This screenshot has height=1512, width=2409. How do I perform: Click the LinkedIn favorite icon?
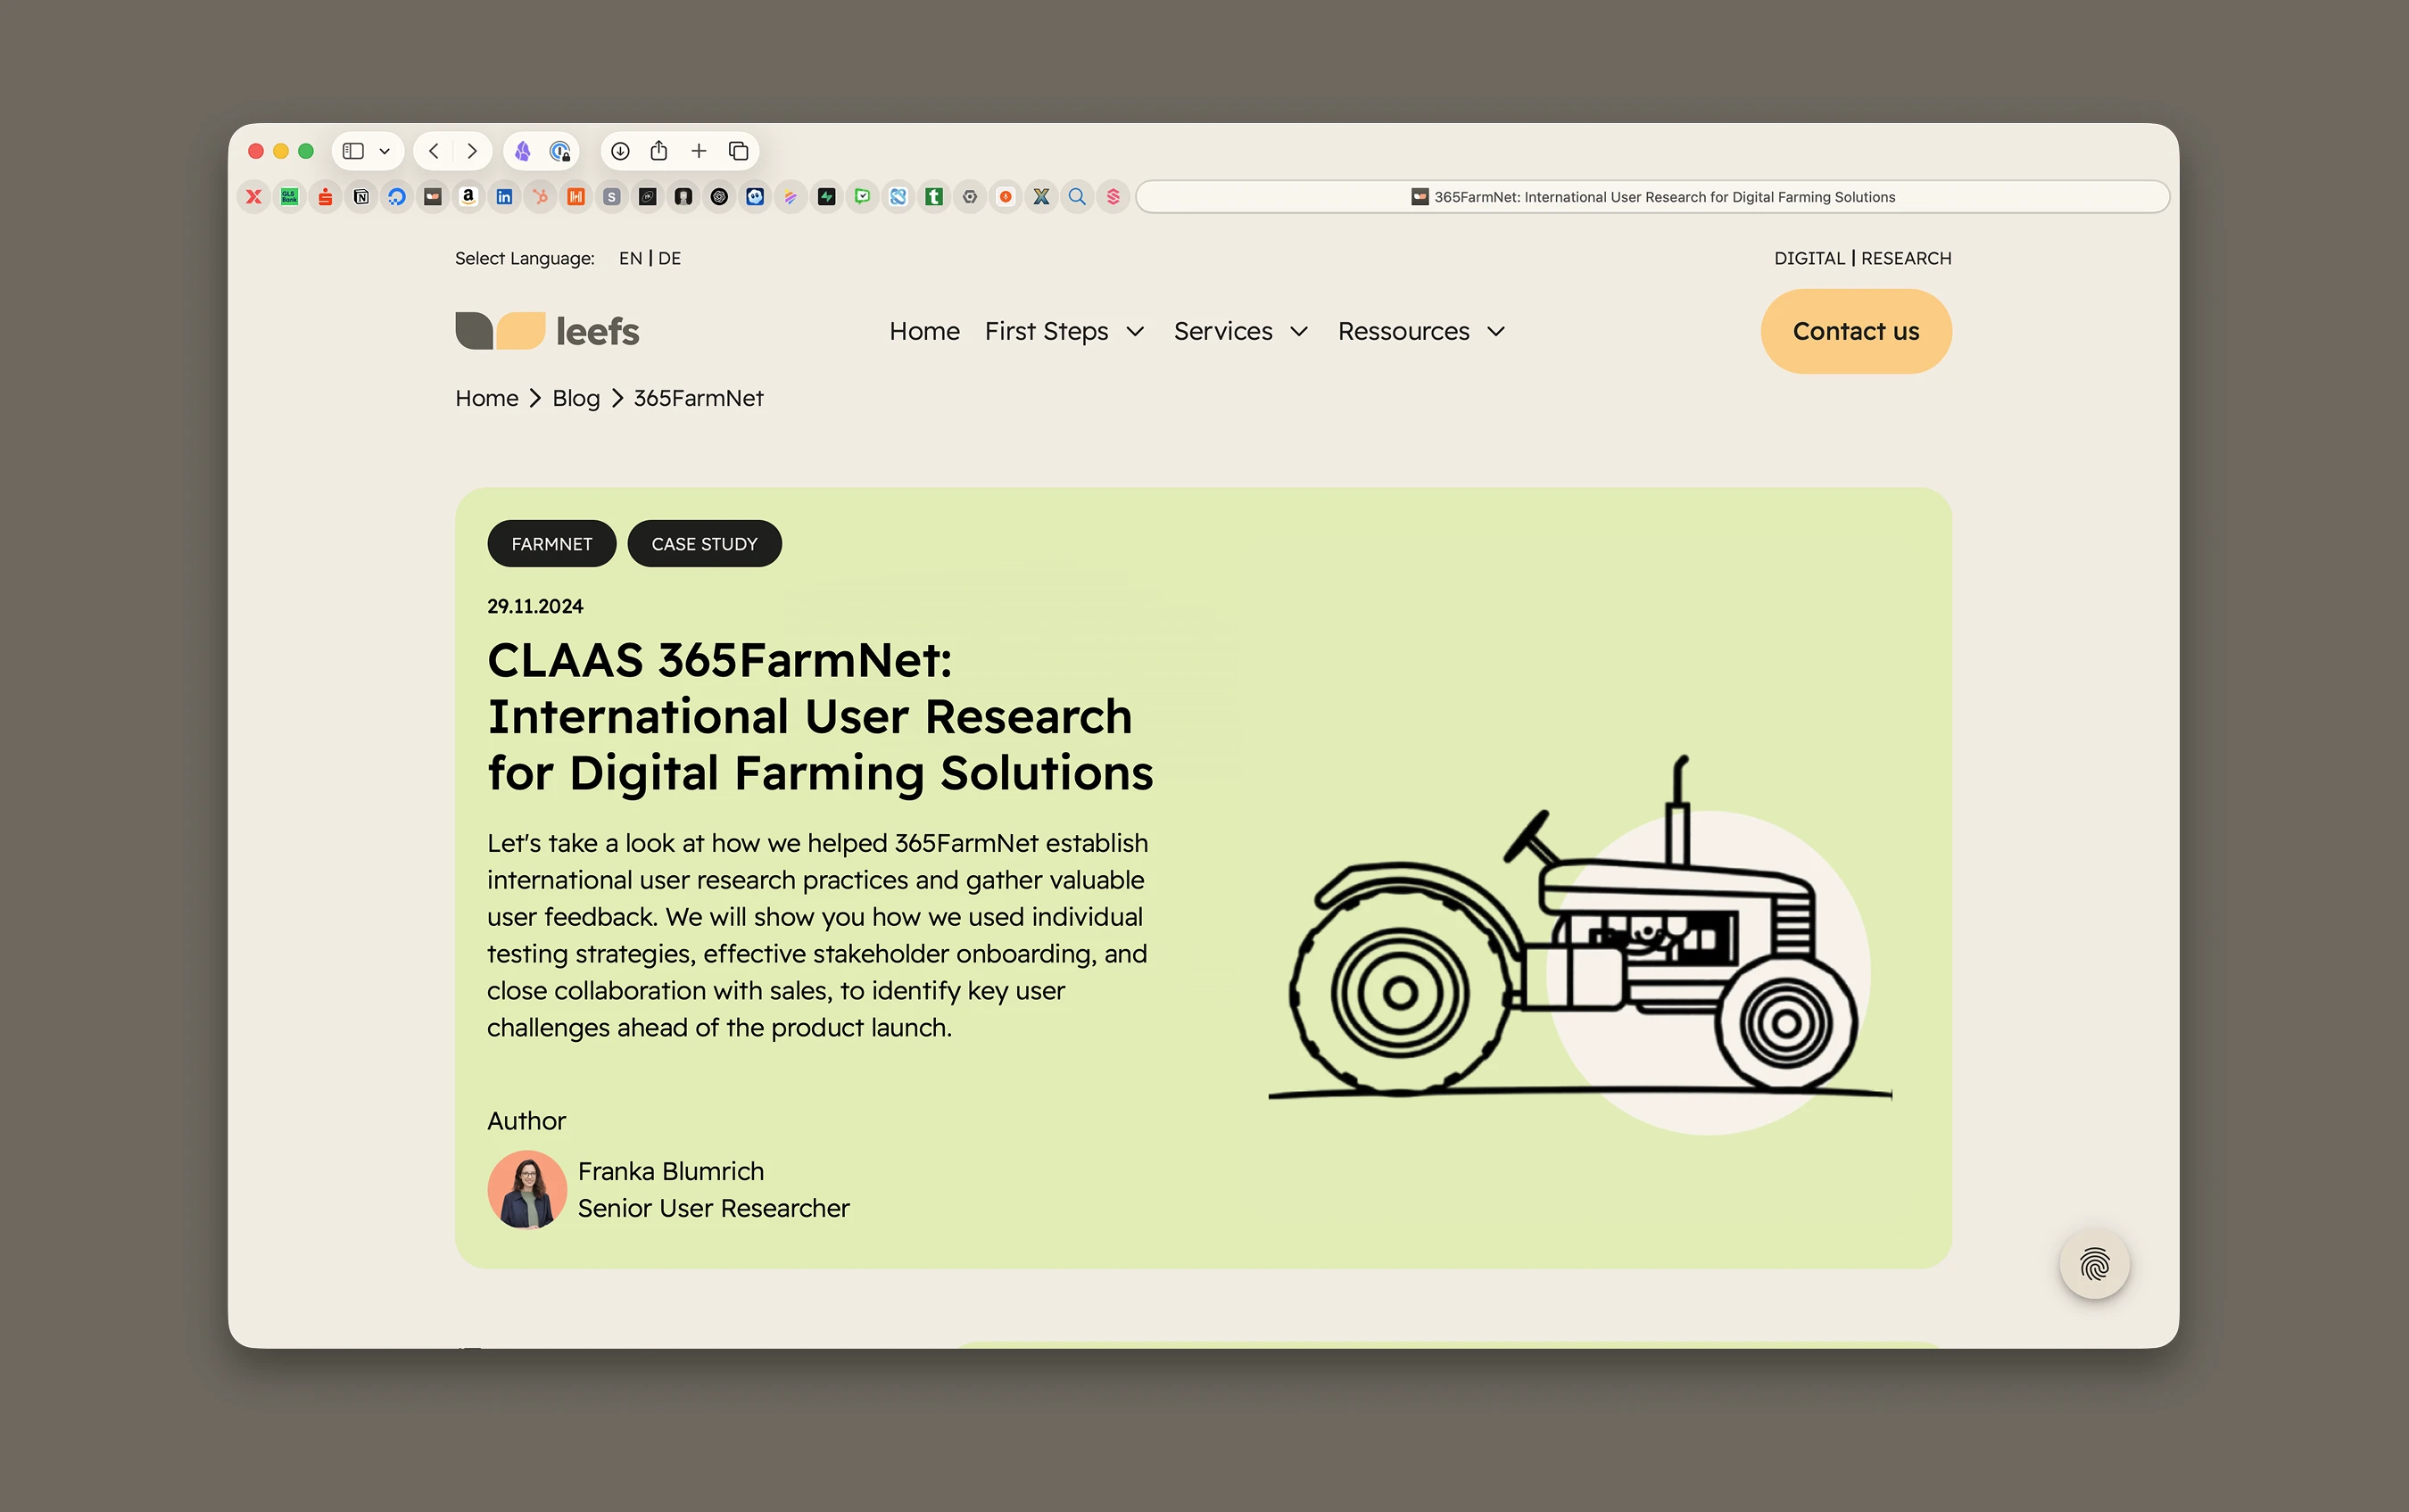[x=504, y=197]
